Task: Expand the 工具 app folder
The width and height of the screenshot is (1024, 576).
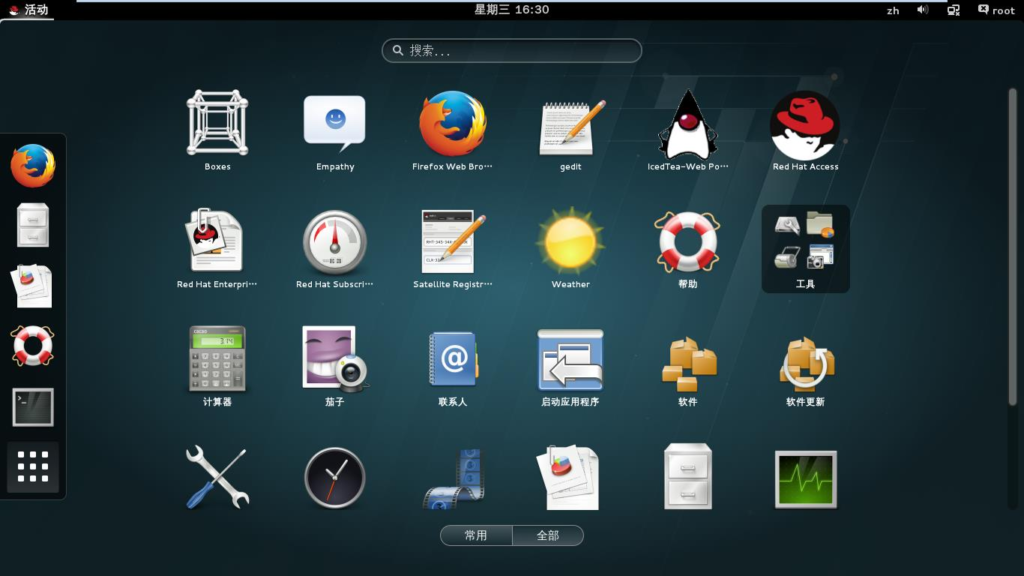Action: pyautogui.click(x=805, y=248)
